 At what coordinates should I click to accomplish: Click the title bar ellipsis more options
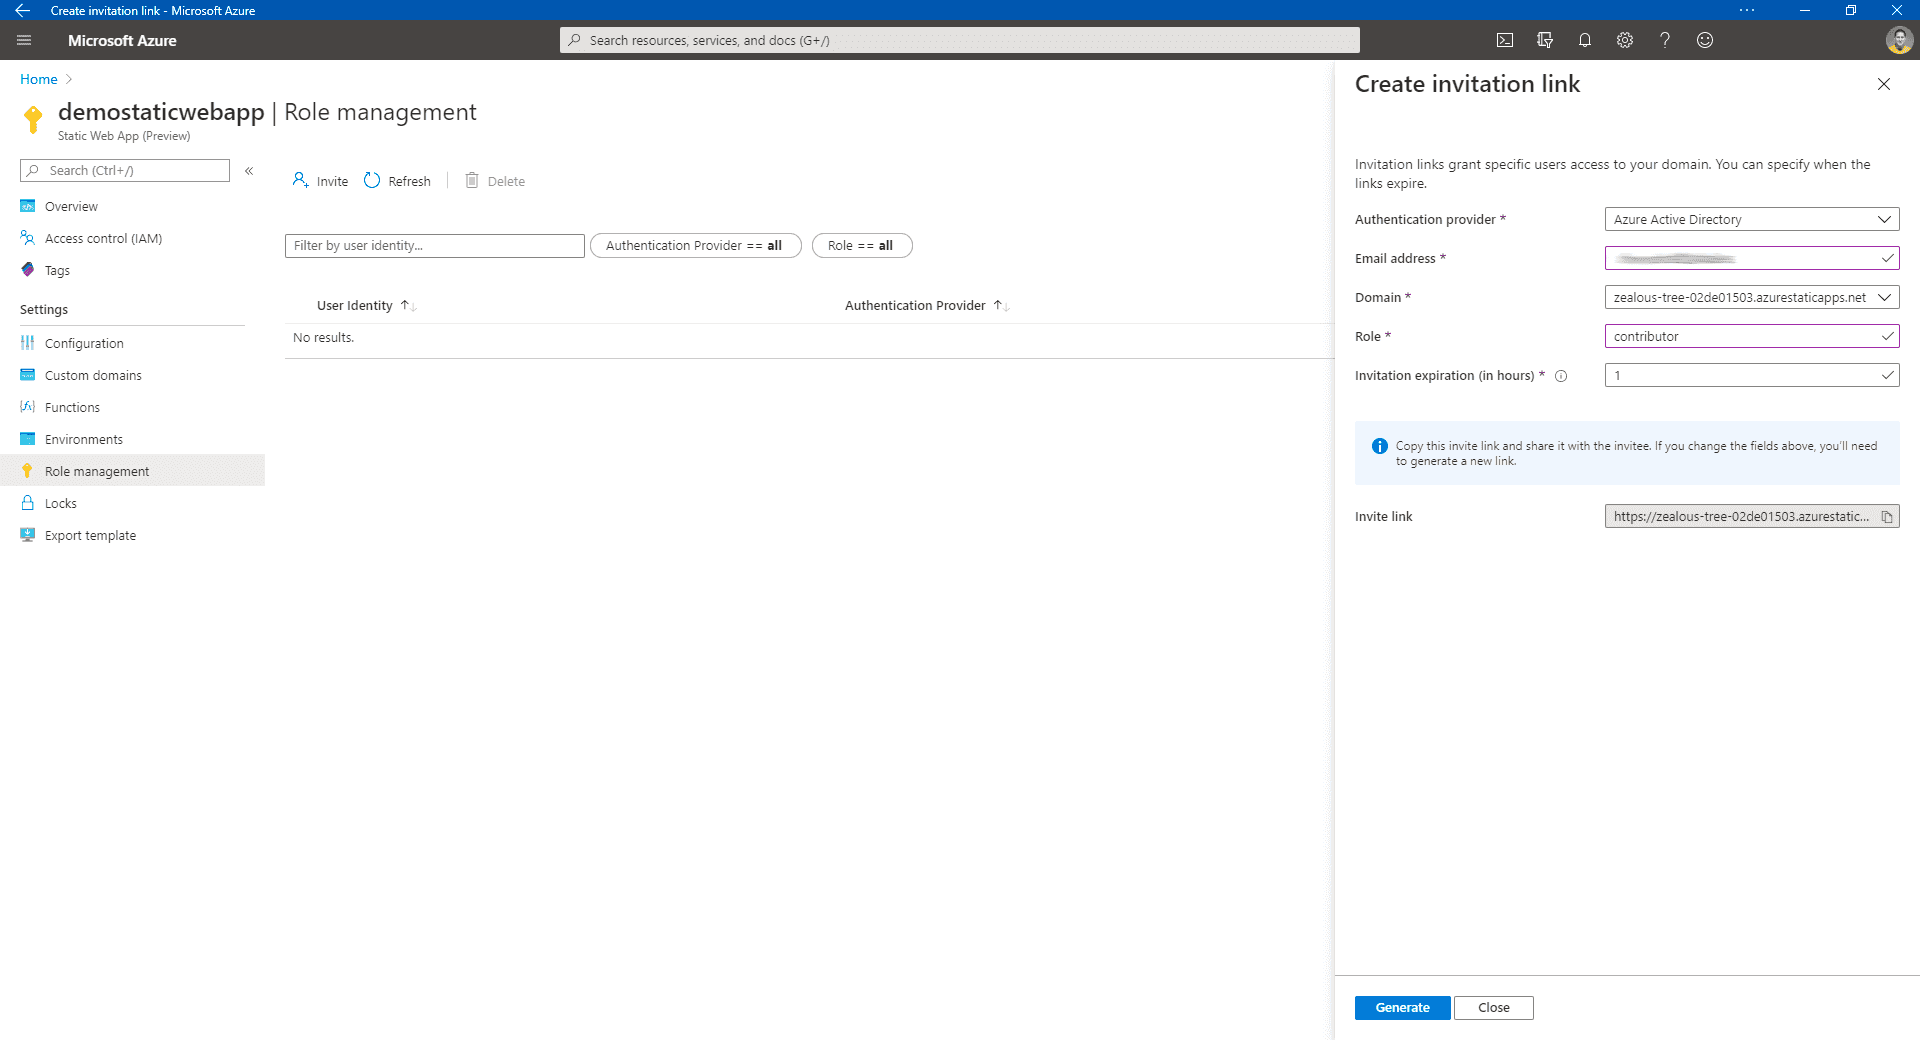(1747, 10)
